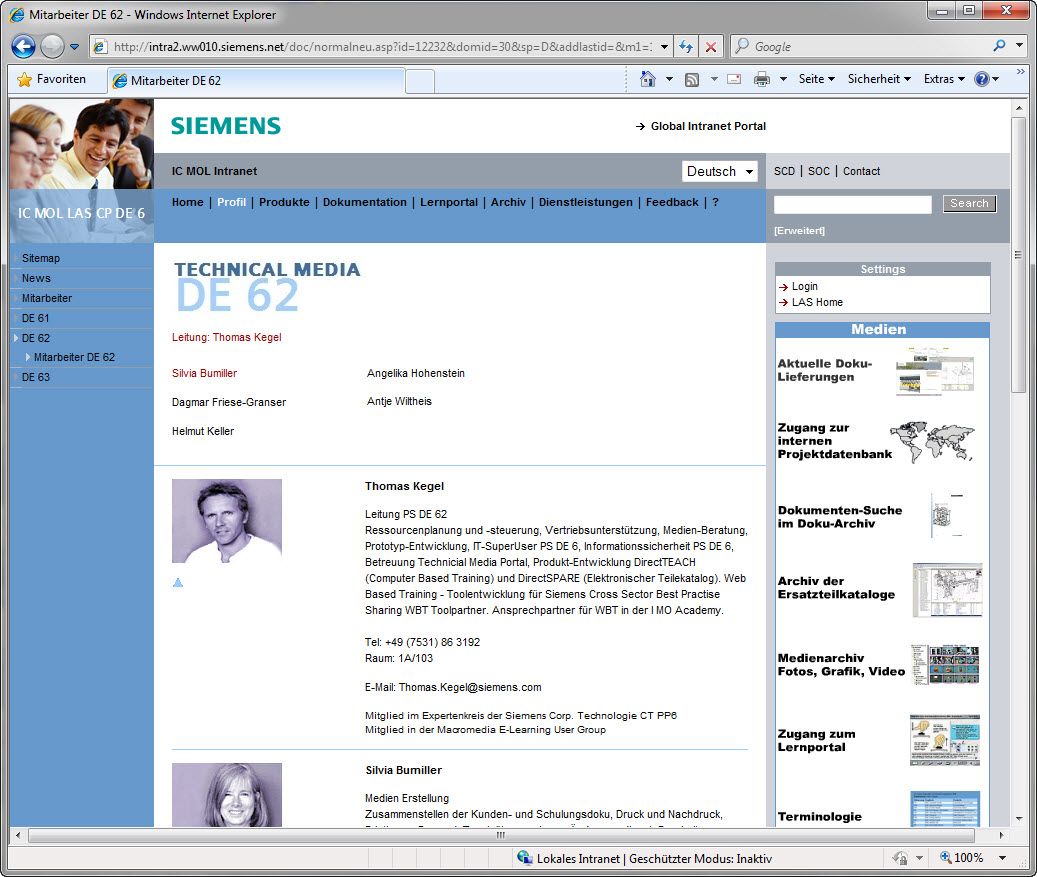Click the RSS feeds icon

[692, 79]
